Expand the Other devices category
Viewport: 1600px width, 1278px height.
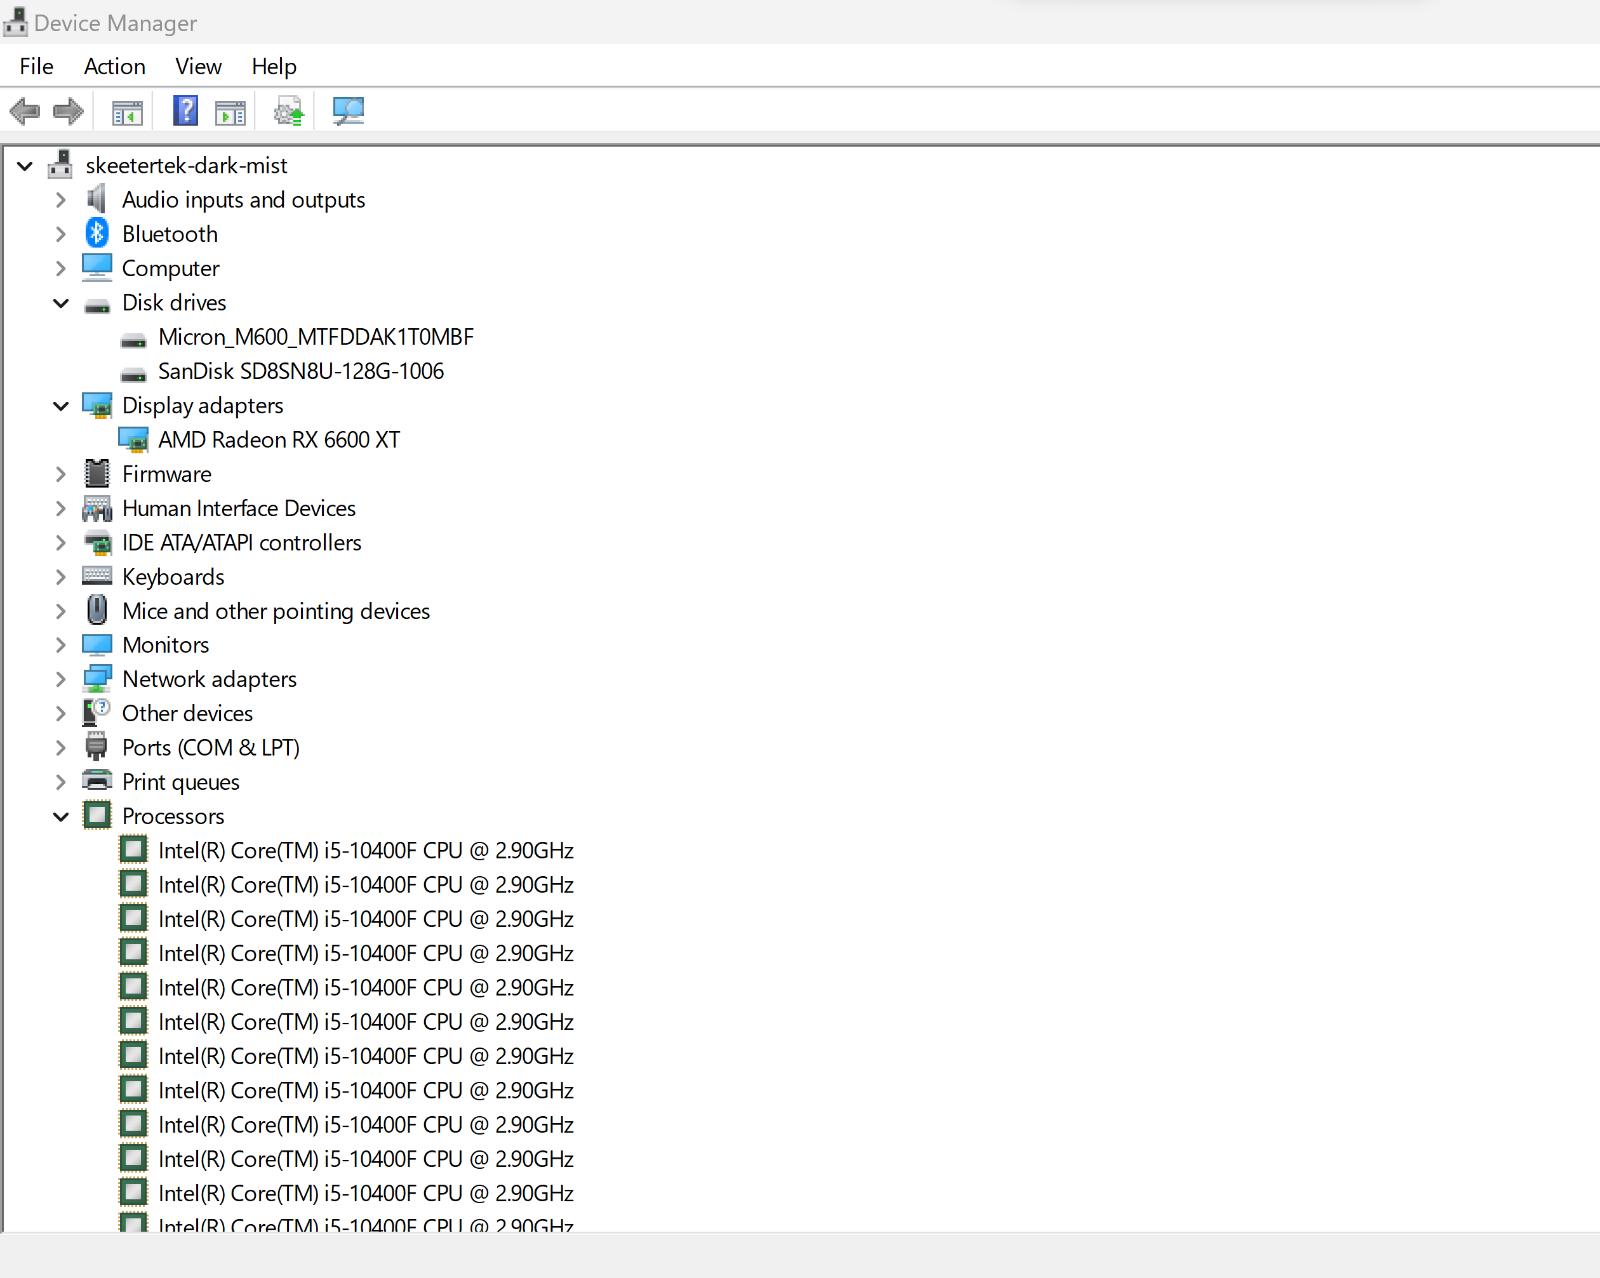click(x=61, y=713)
